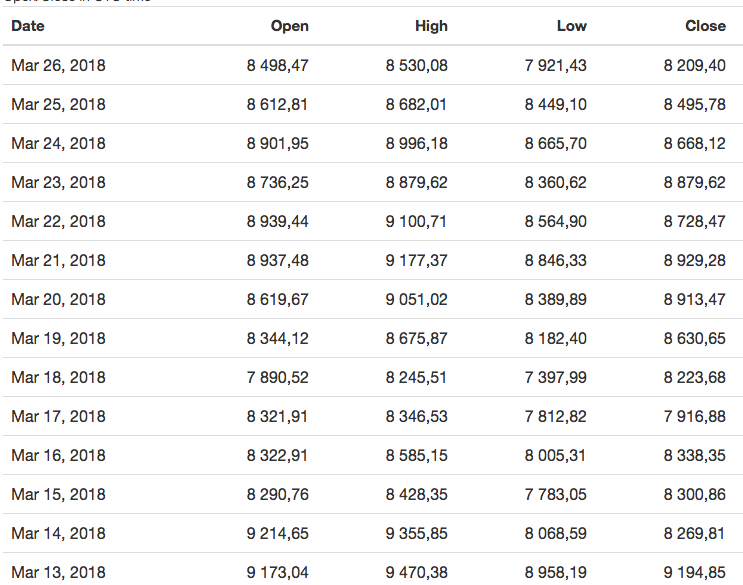743x585 pixels.
Task: Click high value 8 675,87
Action: (x=417, y=338)
